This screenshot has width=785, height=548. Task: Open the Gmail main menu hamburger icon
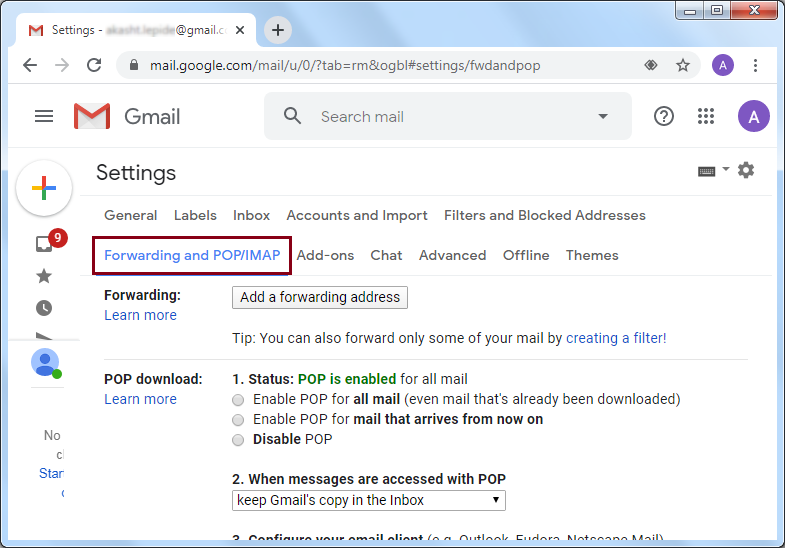[44, 117]
